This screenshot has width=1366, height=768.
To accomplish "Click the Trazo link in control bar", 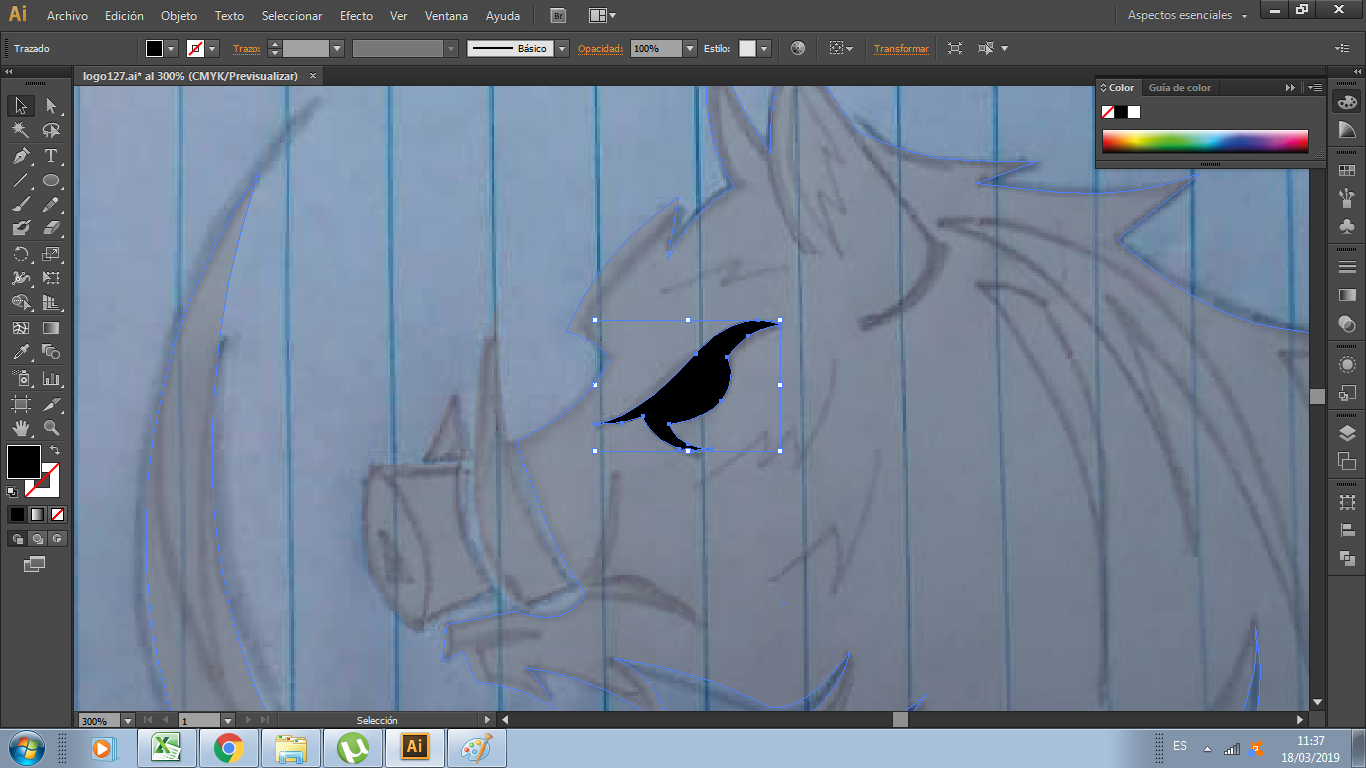I will coord(245,49).
